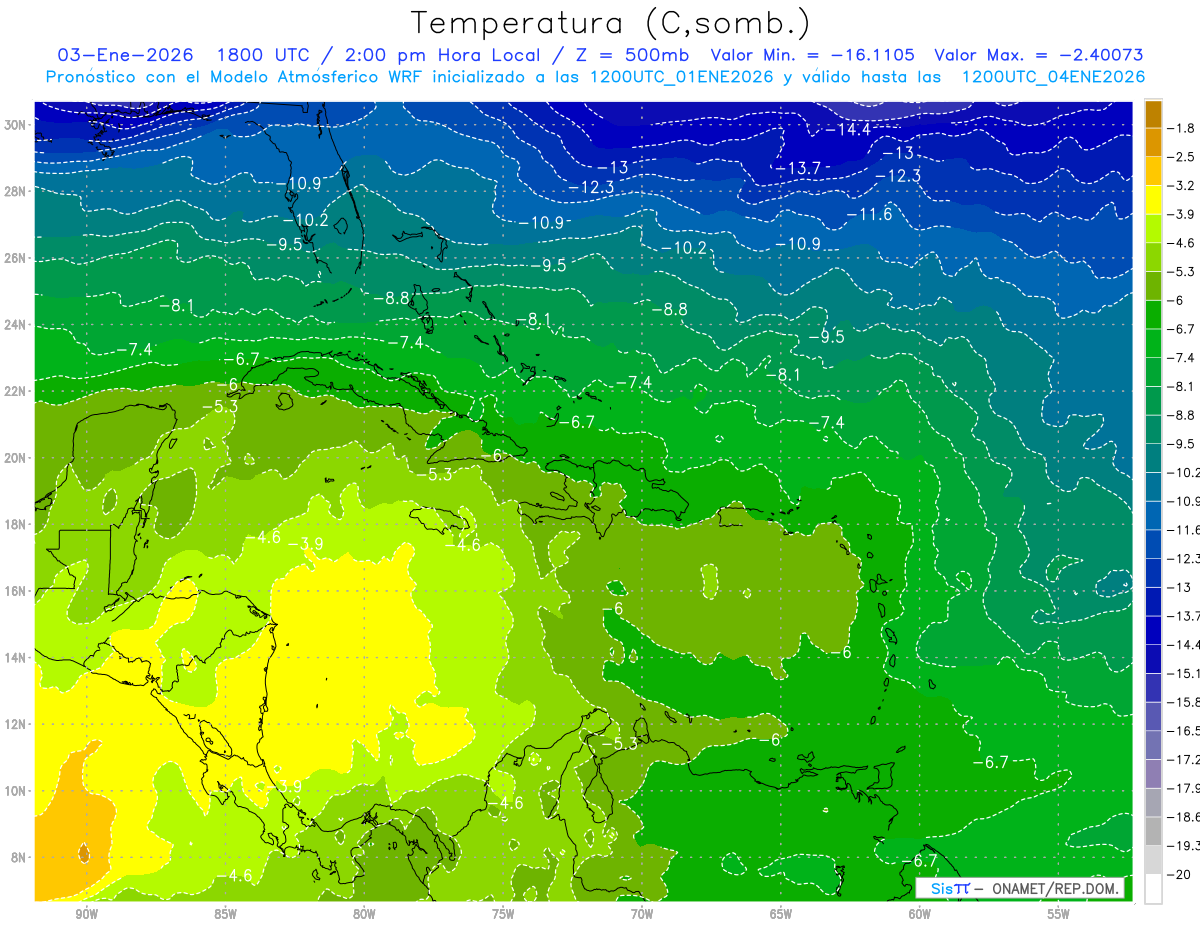
Task: Click the 65W longitude axis label
Action: (781, 914)
